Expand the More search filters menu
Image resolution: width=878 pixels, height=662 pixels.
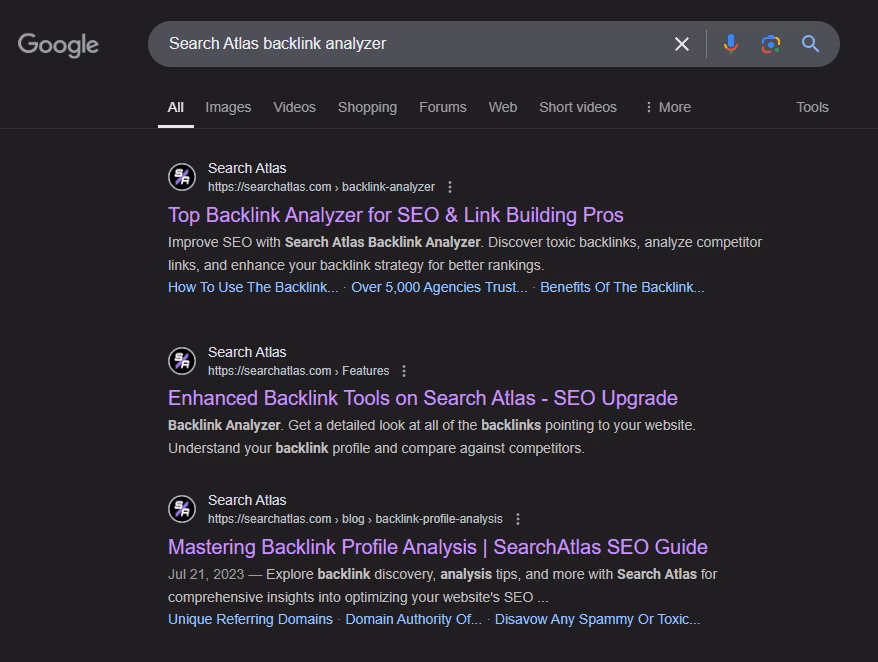click(x=667, y=107)
